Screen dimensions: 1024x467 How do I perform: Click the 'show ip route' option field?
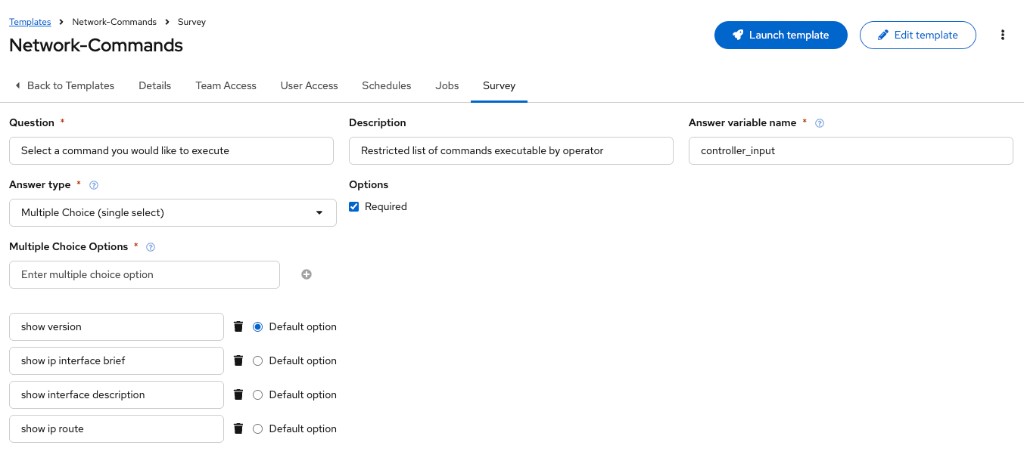point(116,428)
